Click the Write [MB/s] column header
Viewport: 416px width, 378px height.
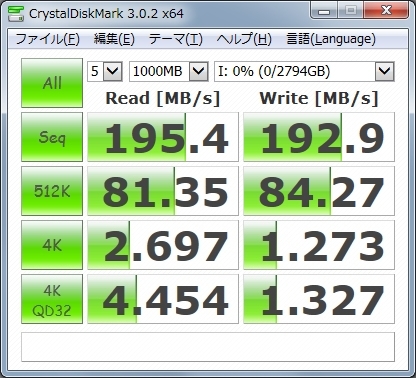click(x=319, y=98)
